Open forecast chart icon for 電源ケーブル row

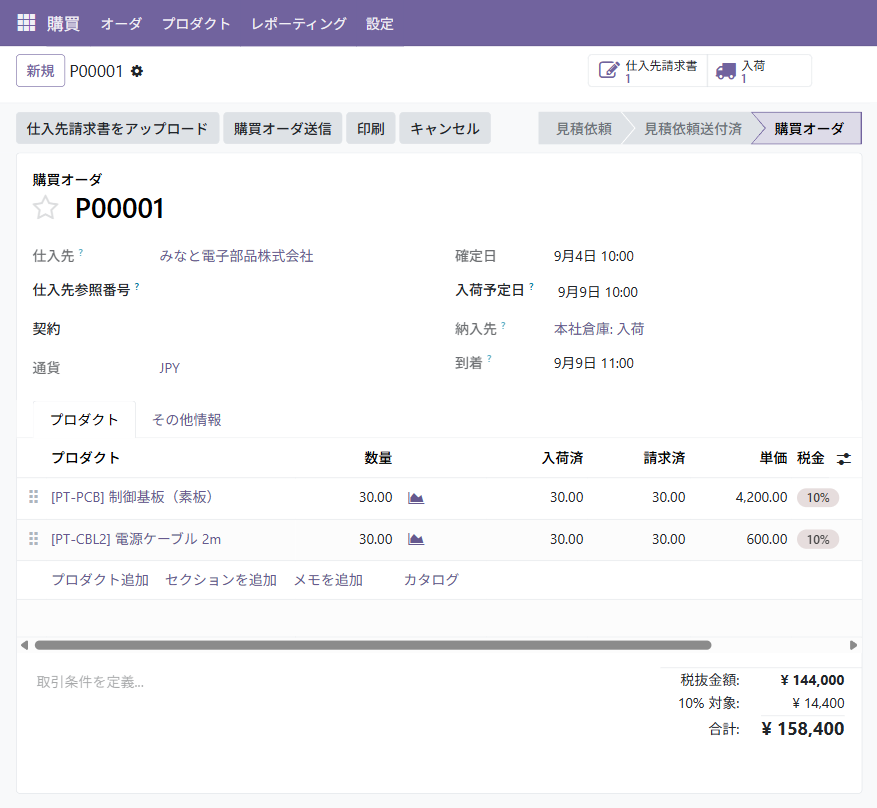tap(416, 540)
